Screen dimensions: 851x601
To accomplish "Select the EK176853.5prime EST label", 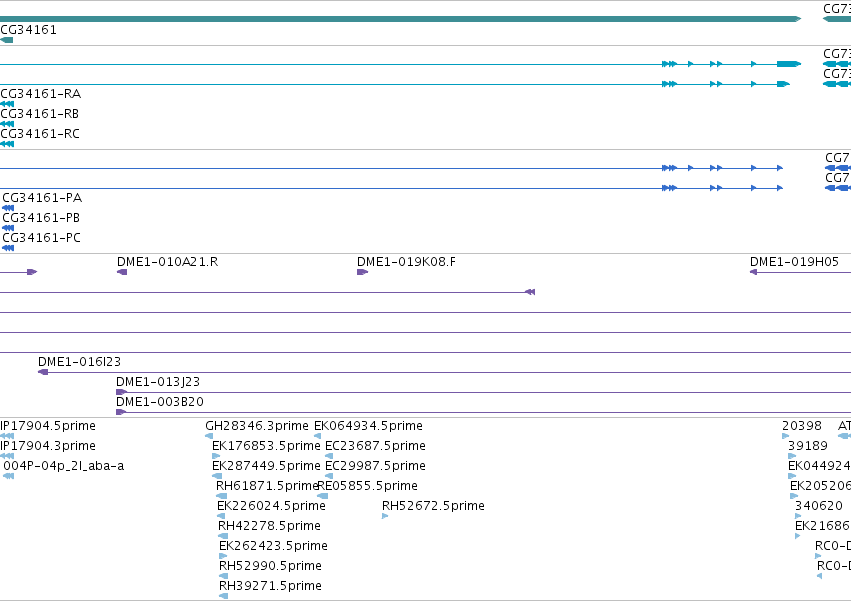I will click(266, 446).
